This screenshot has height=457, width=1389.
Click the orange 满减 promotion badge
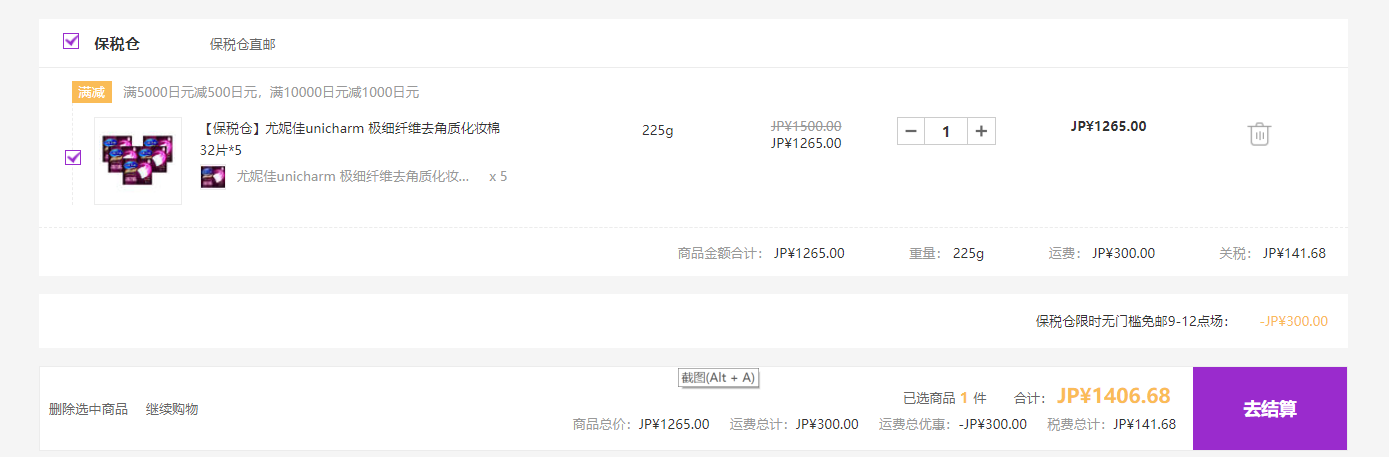pyautogui.click(x=91, y=92)
